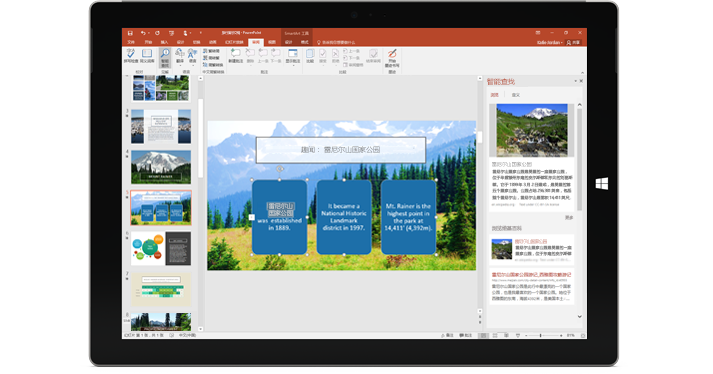Insert a New Comment (新建批注)
This screenshot has width=713, height=374.
coord(236,56)
